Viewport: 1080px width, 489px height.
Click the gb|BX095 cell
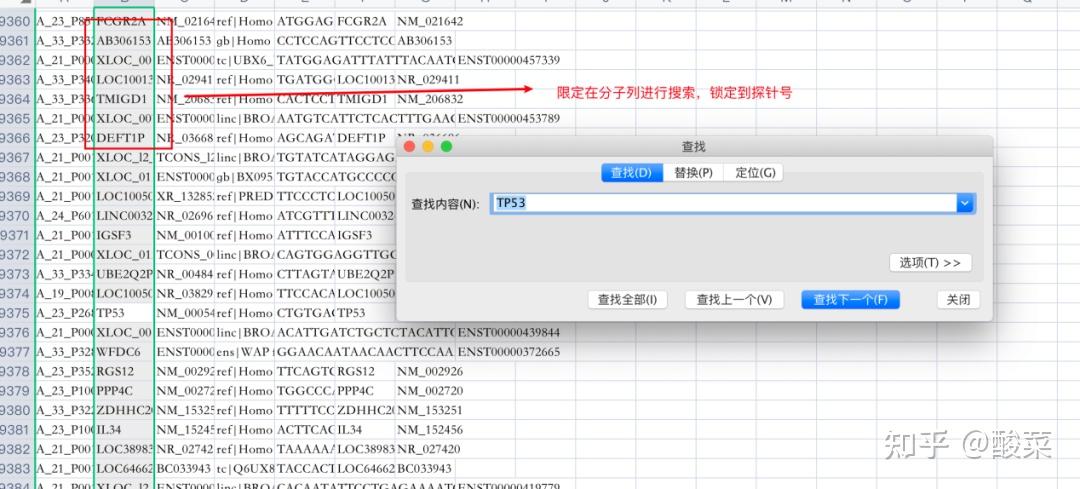pyautogui.click(x=245, y=177)
